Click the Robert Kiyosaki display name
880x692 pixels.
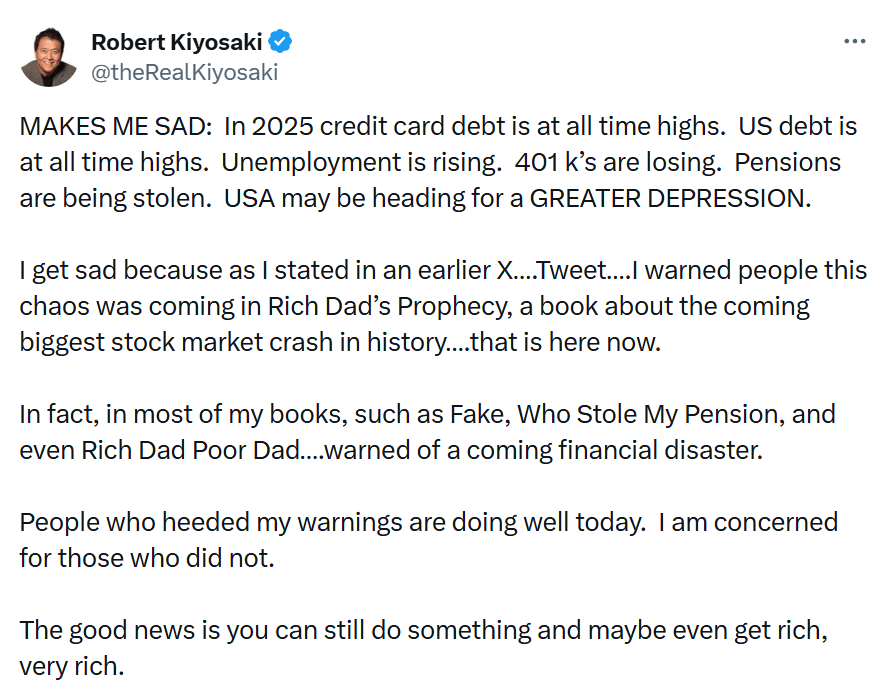click(176, 42)
